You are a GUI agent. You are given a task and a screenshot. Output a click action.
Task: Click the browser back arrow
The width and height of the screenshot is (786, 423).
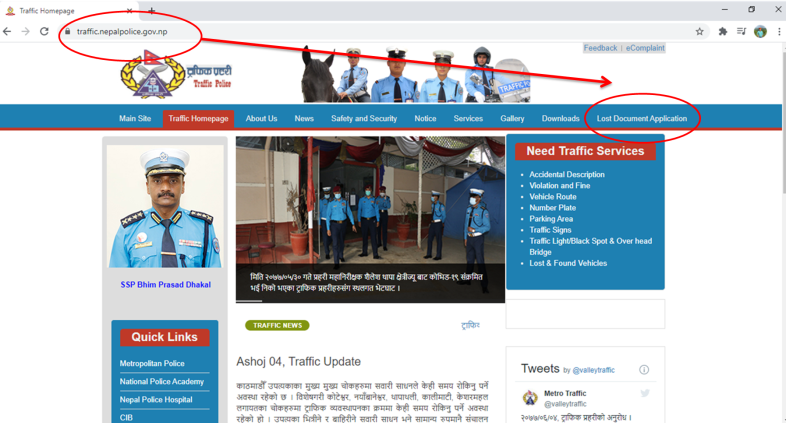coord(8,32)
